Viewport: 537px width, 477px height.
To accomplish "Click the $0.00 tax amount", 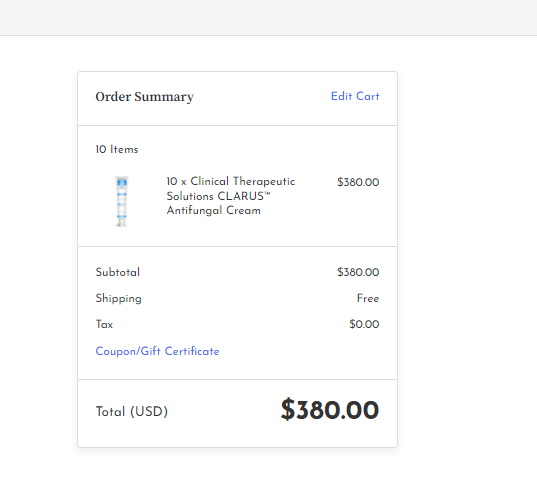I will coord(364,324).
